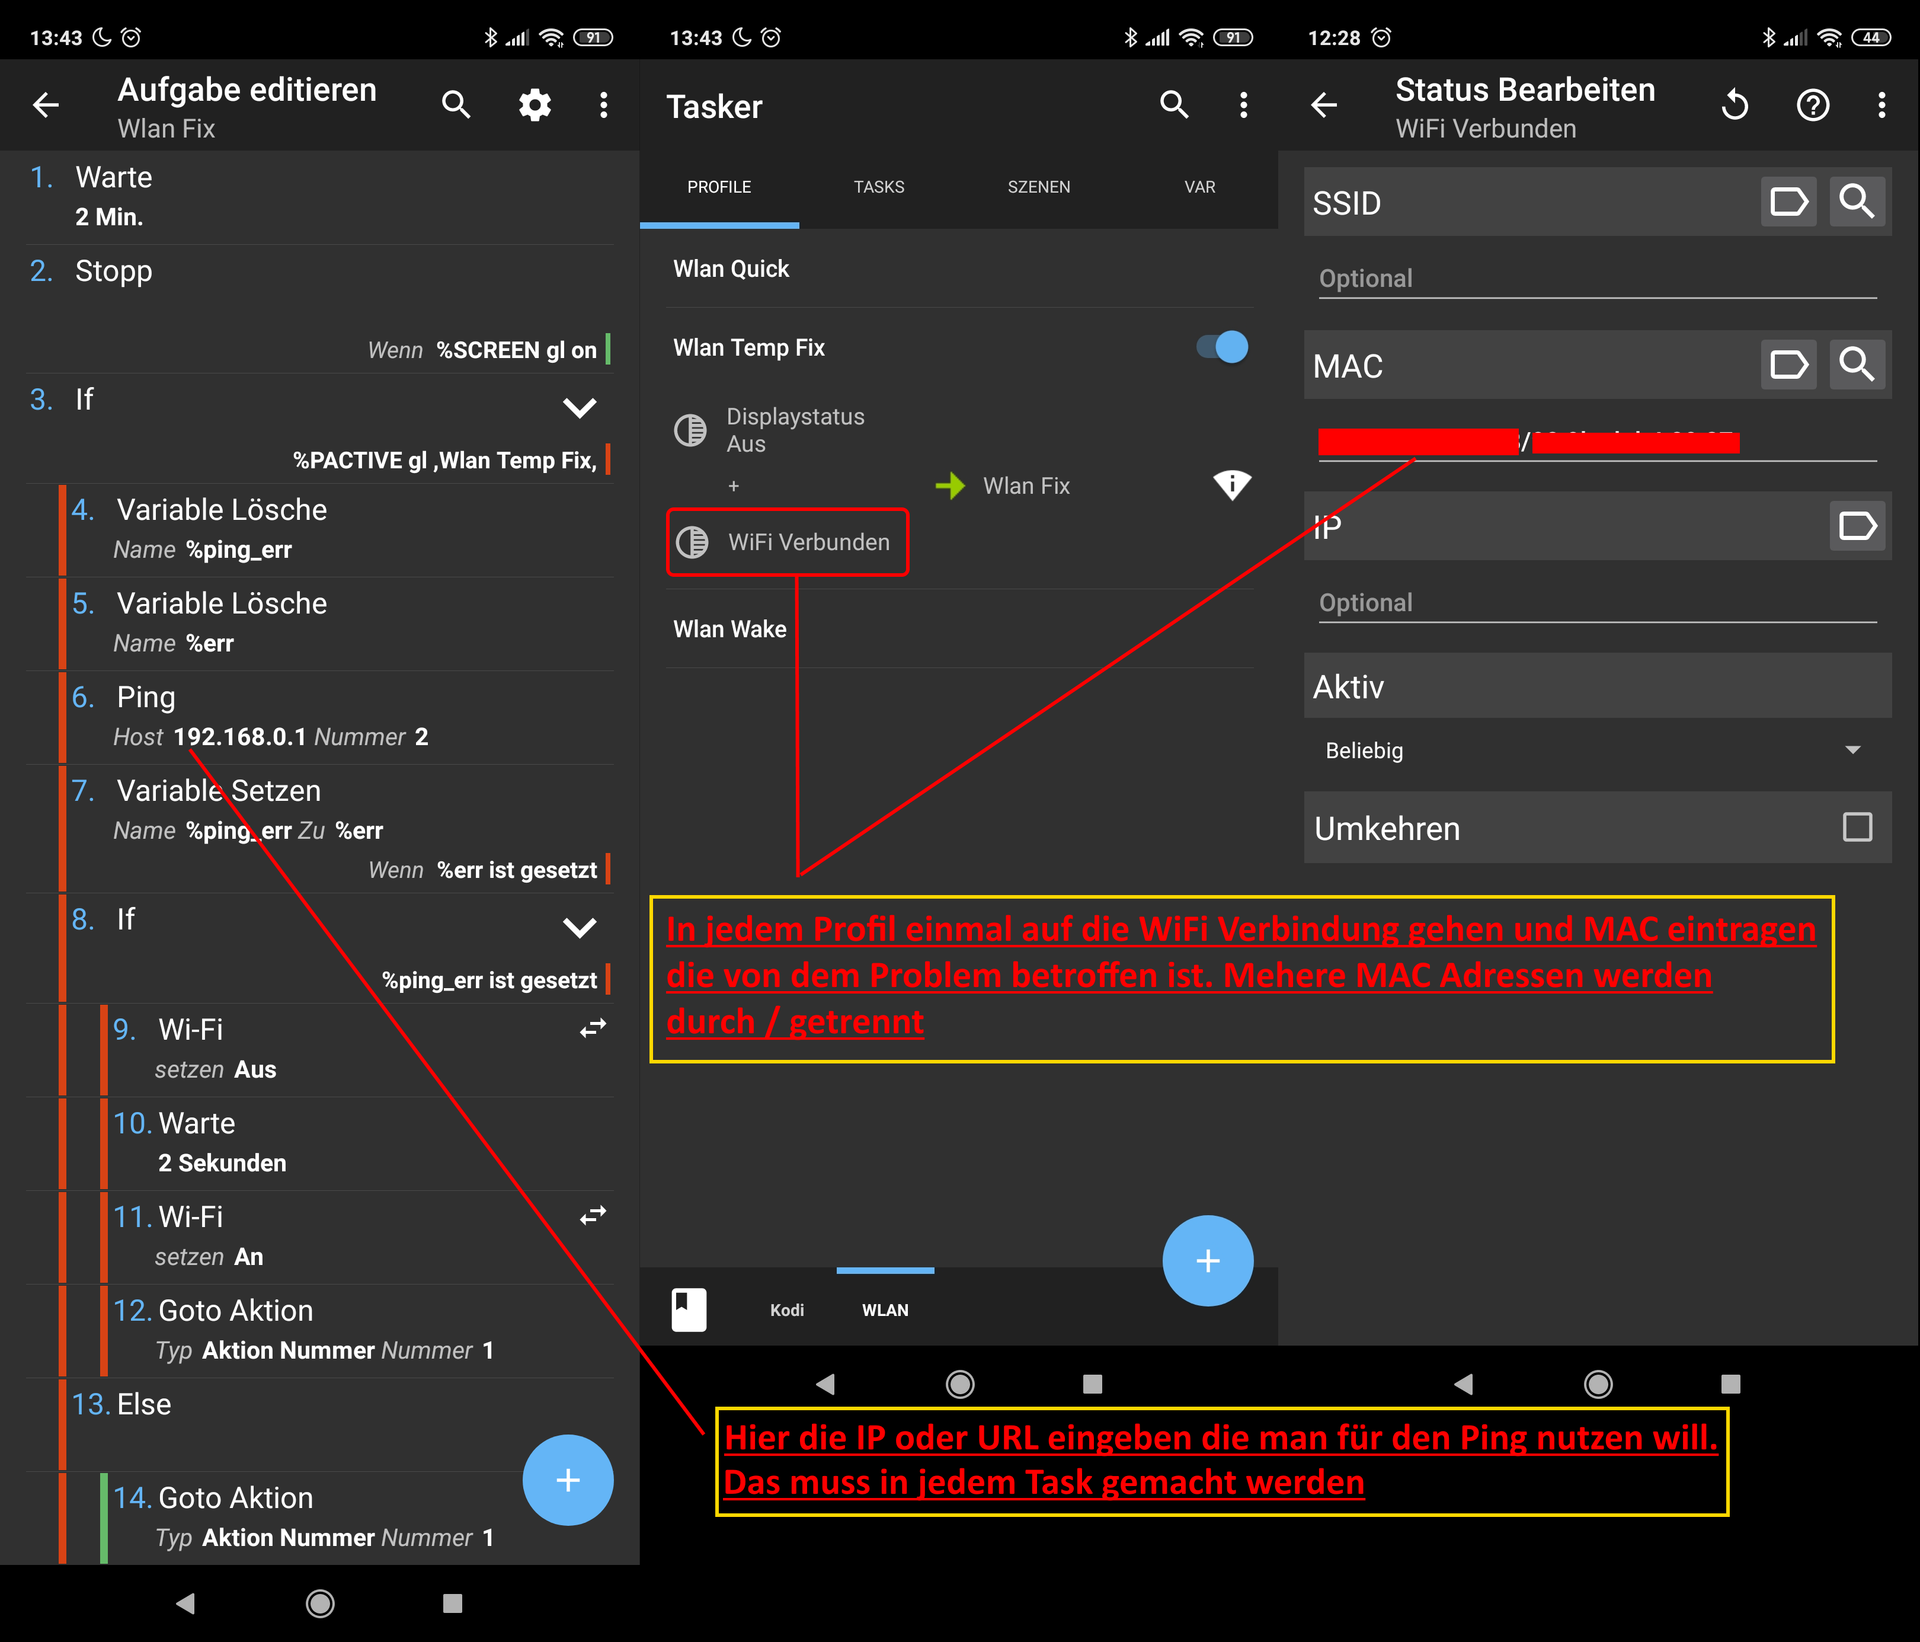Insert variable tag for MAC

click(x=1788, y=364)
